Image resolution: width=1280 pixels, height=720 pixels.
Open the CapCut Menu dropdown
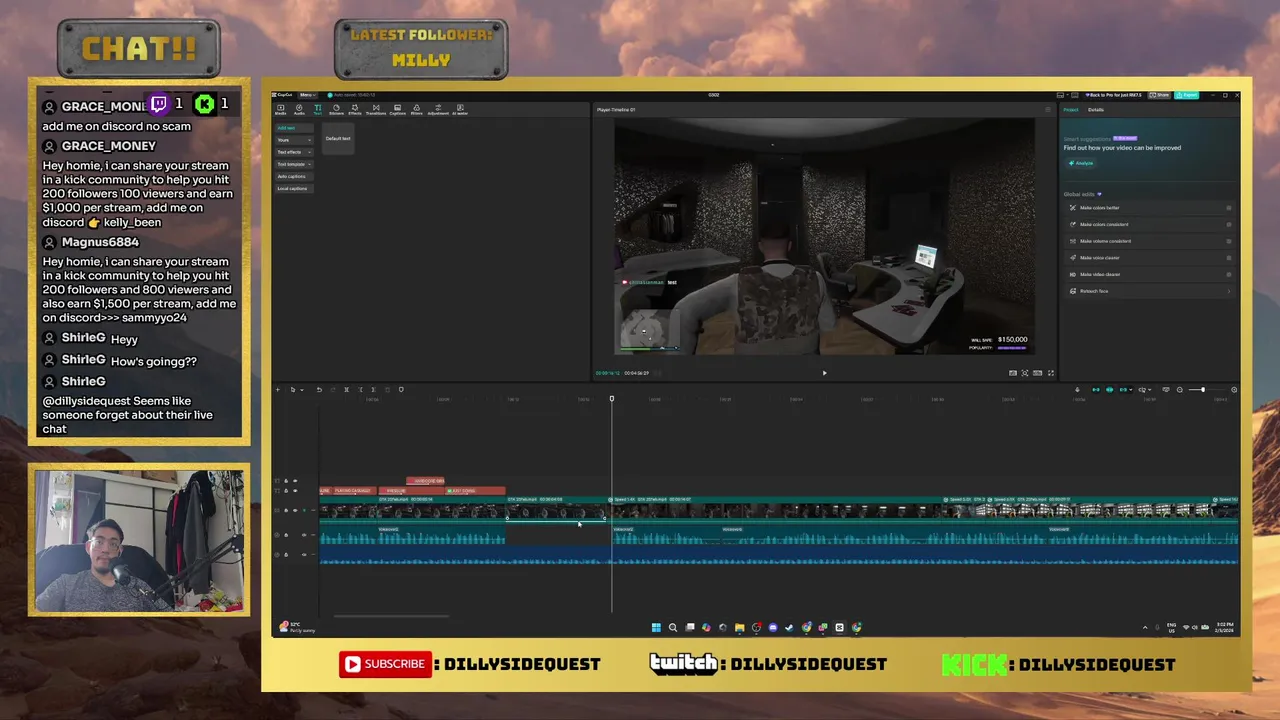pos(308,95)
